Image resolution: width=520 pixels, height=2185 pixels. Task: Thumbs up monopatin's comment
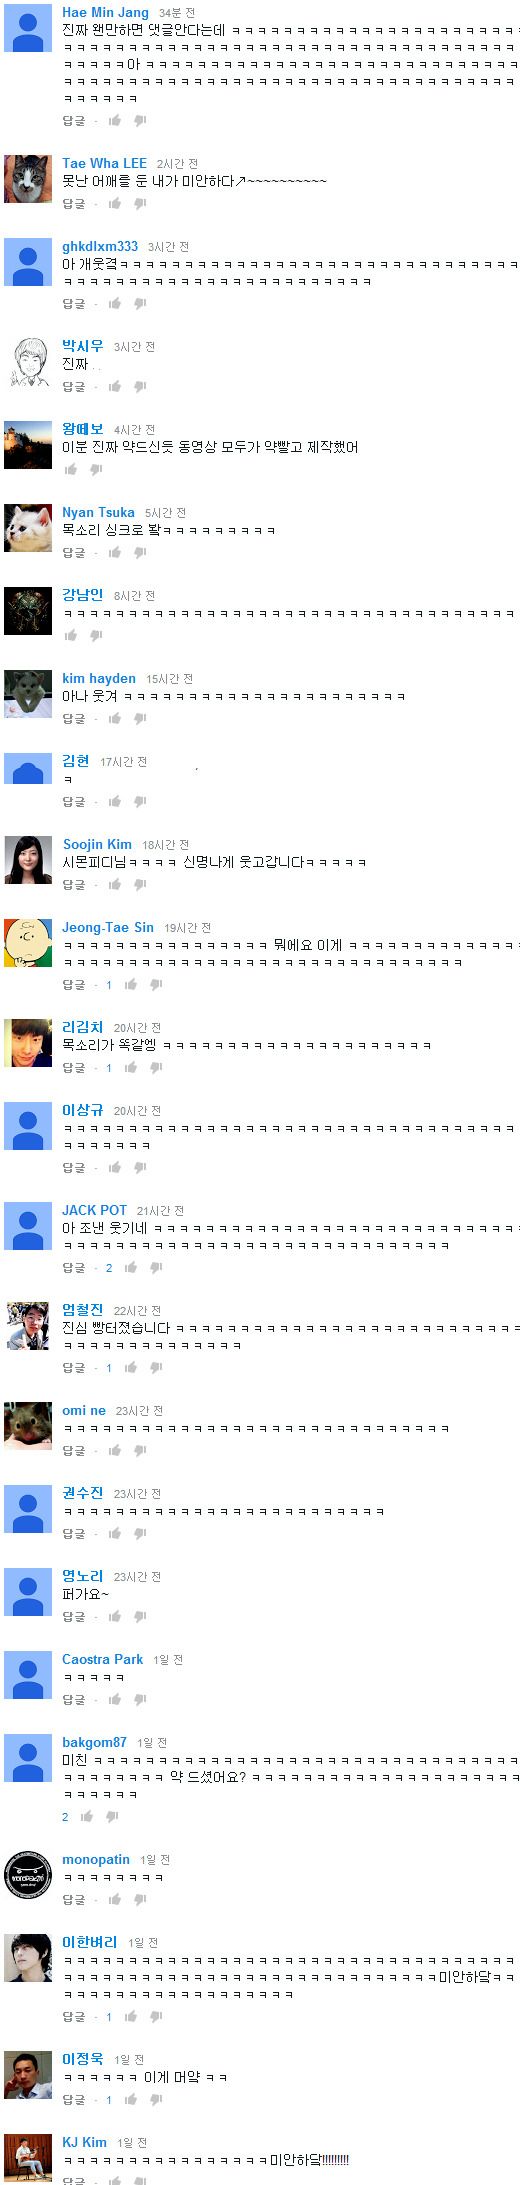tap(115, 1899)
